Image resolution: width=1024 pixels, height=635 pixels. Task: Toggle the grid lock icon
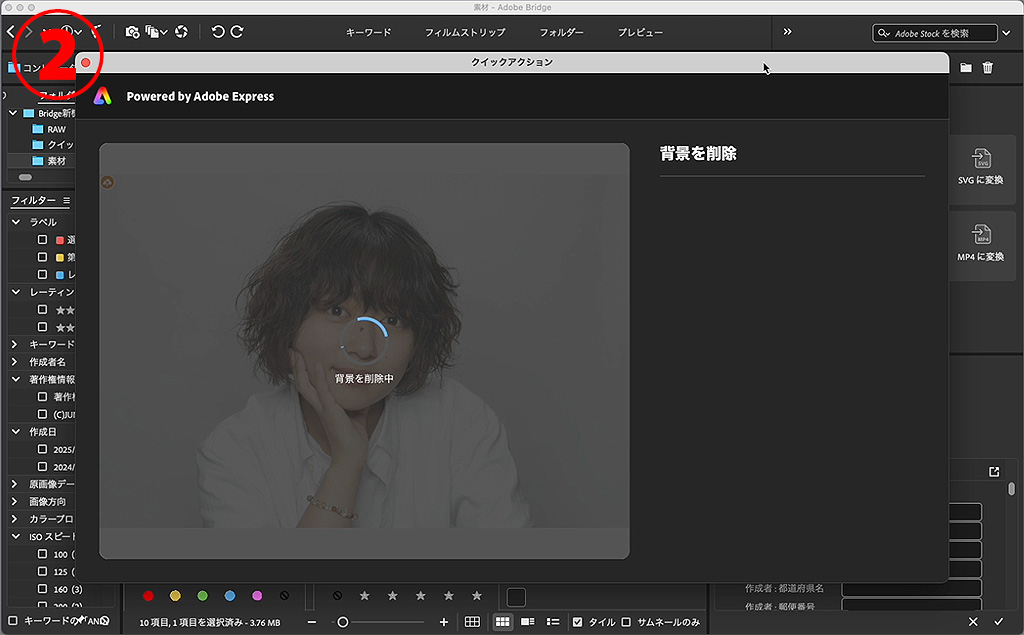(x=472, y=622)
